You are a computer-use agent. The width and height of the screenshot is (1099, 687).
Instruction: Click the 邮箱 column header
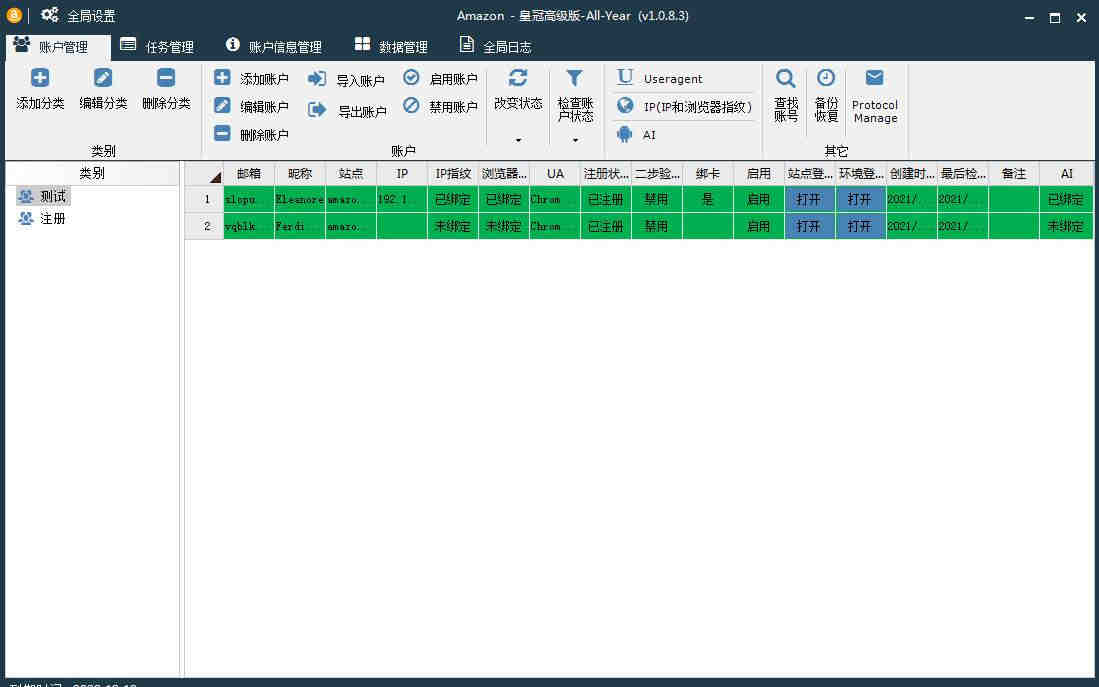tap(249, 173)
